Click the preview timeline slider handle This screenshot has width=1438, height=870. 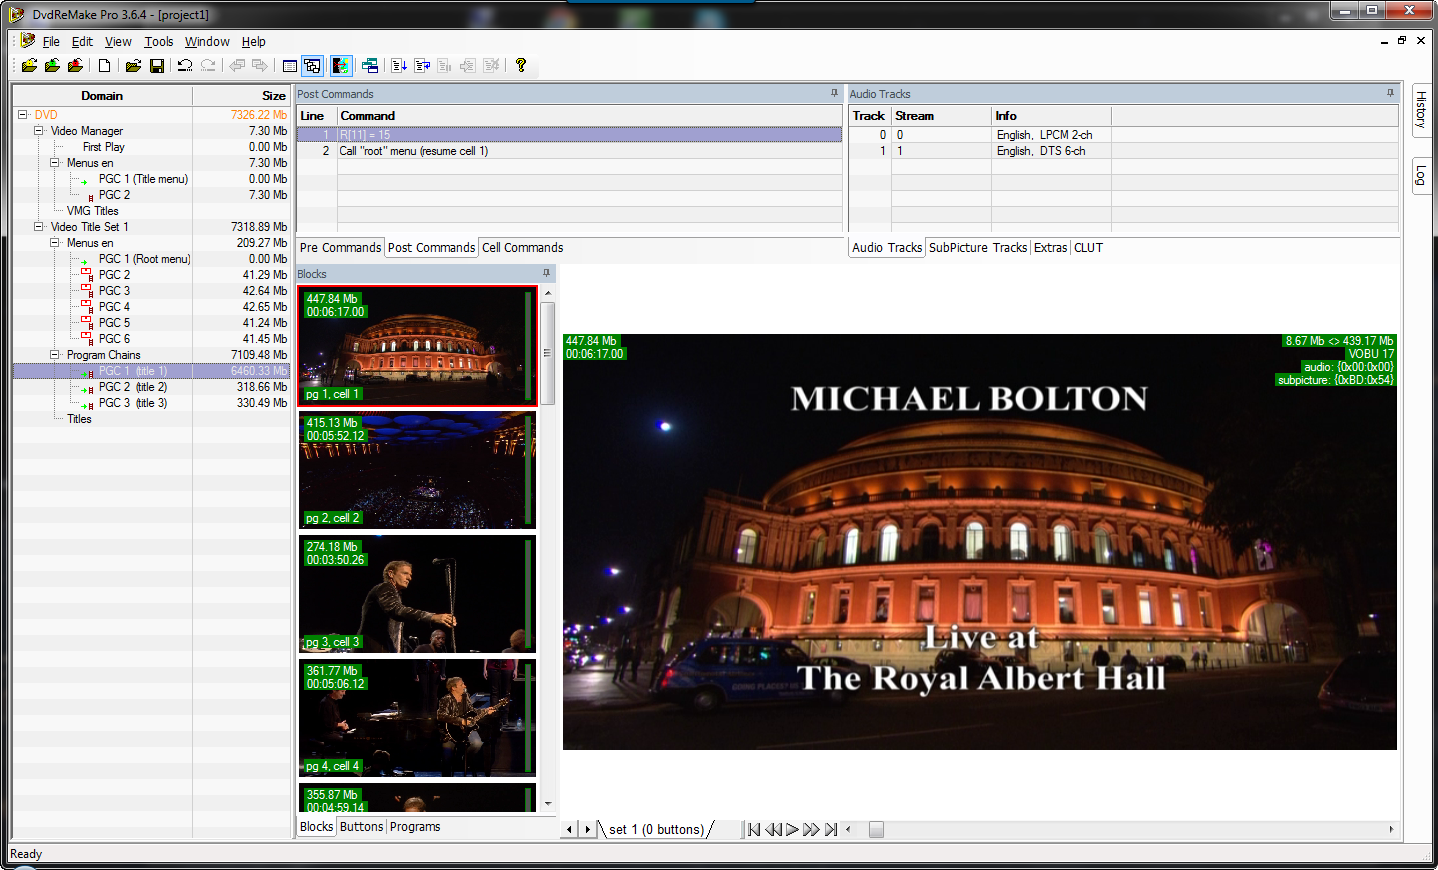point(876,829)
